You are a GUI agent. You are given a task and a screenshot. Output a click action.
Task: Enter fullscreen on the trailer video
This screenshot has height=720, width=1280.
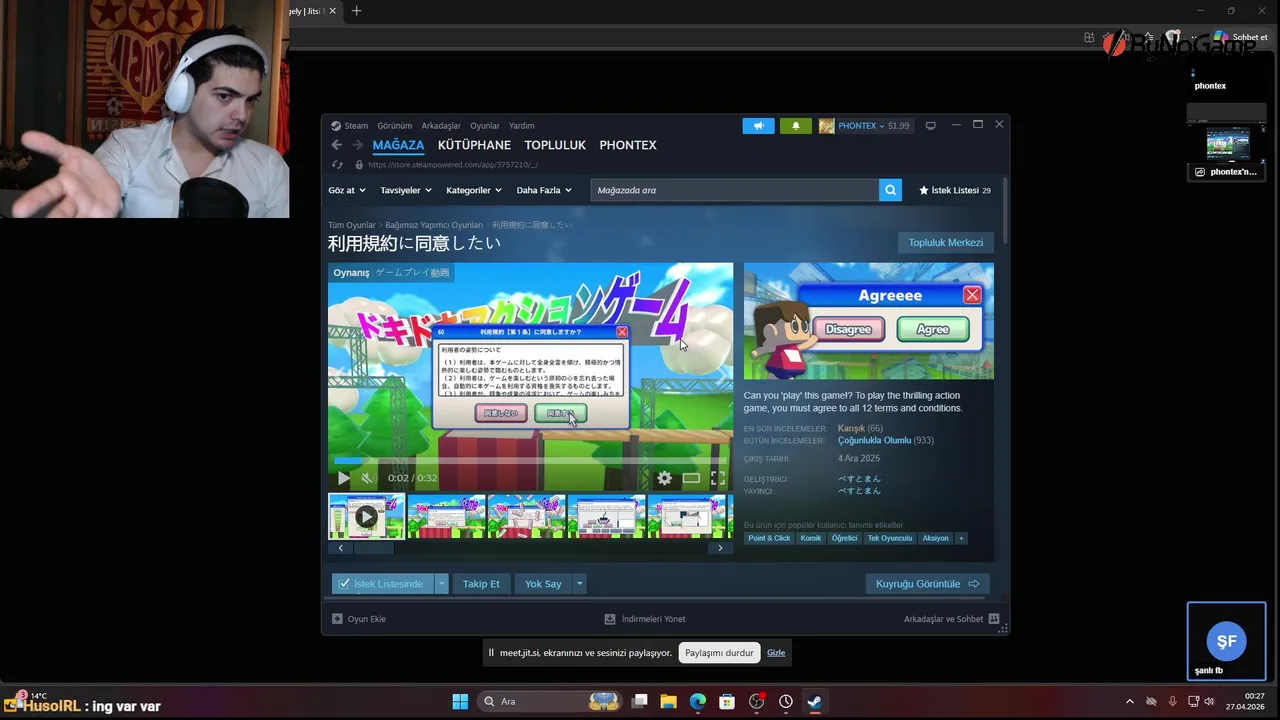pos(718,478)
